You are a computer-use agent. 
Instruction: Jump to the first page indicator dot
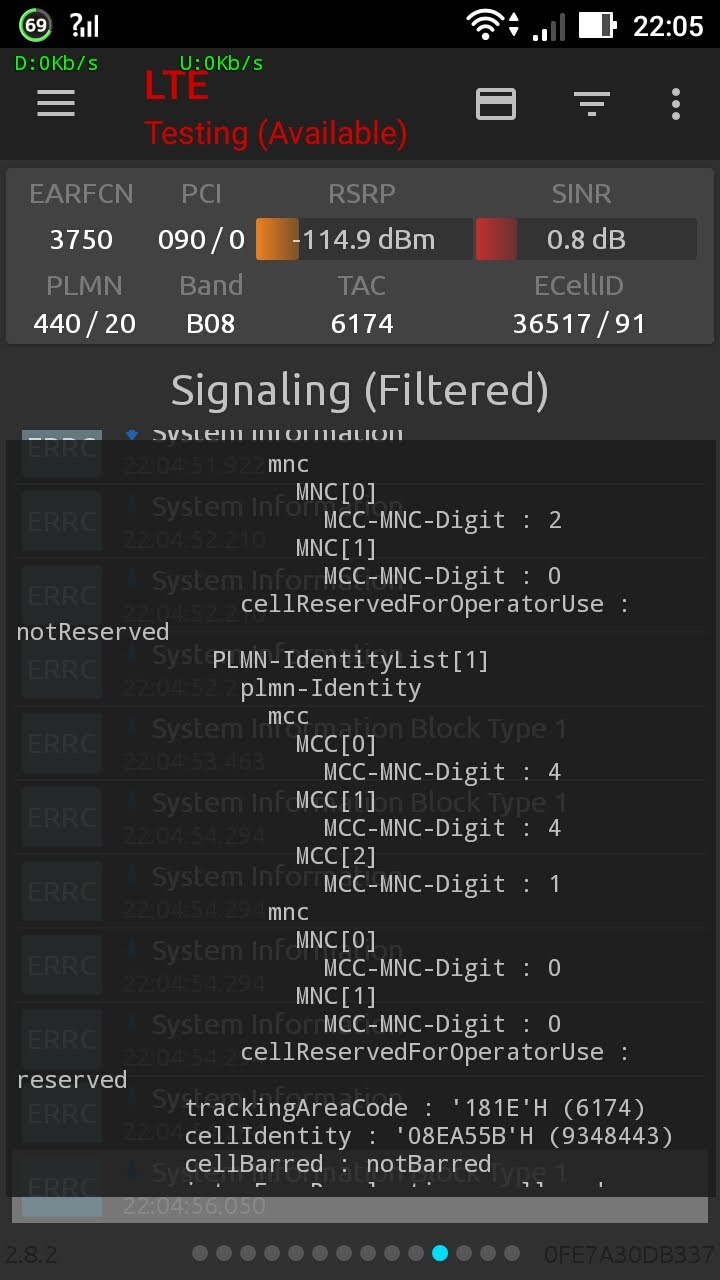(x=200, y=1253)
